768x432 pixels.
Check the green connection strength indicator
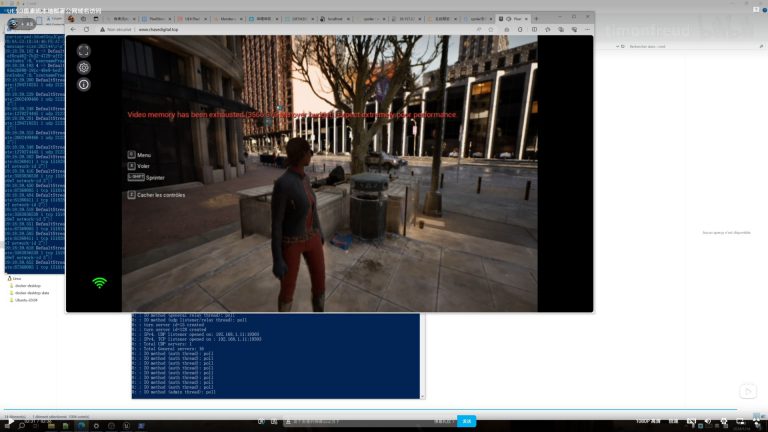coord(99,283)
